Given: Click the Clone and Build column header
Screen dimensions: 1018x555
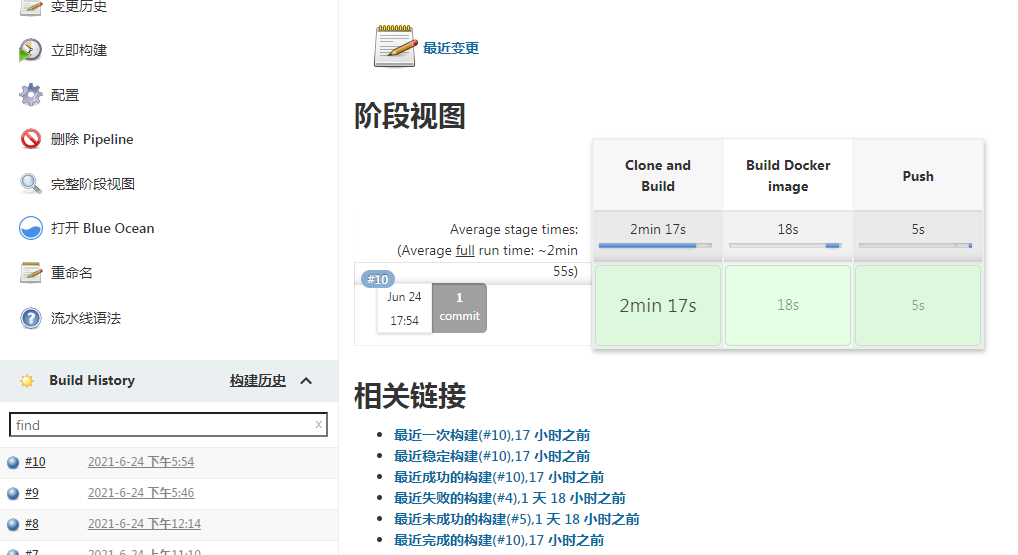Looking at the screenshot, I should 658,175.
